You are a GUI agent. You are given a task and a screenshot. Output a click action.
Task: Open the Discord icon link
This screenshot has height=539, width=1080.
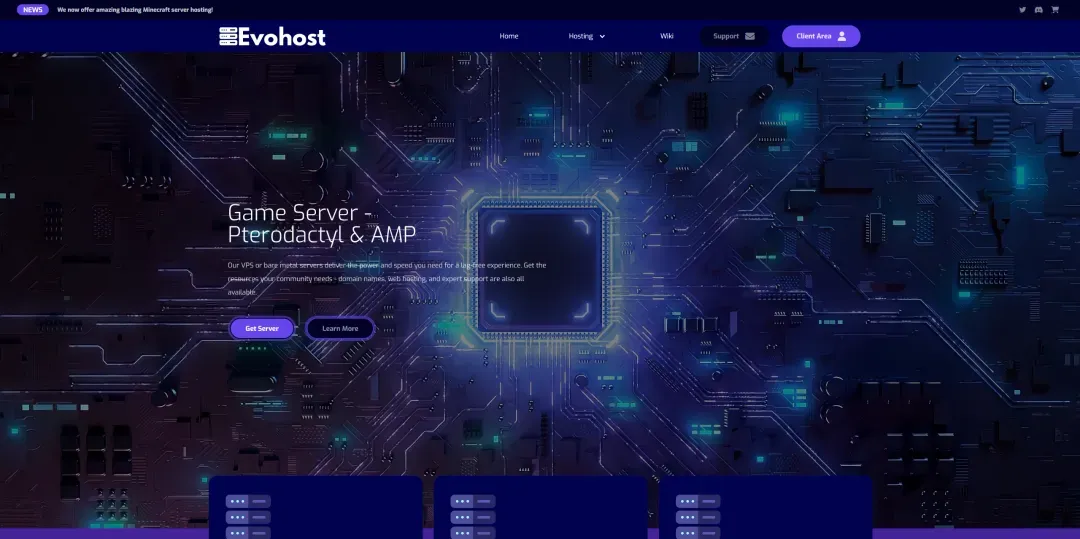coord(1039,10)
